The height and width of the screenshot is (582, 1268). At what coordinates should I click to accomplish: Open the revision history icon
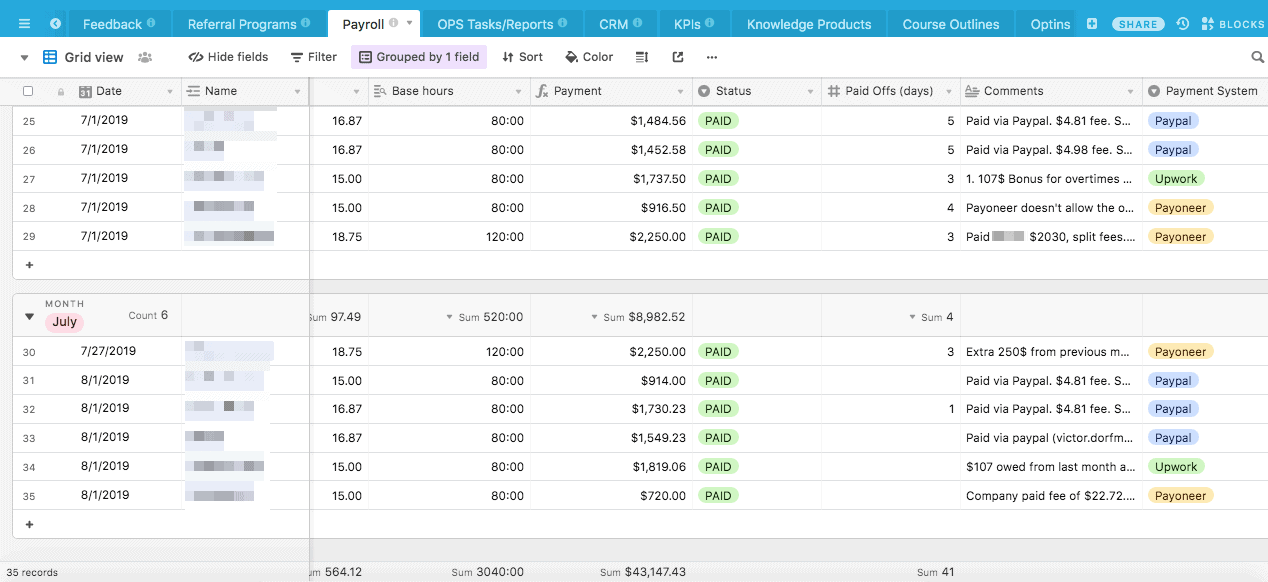[1183, 24]
